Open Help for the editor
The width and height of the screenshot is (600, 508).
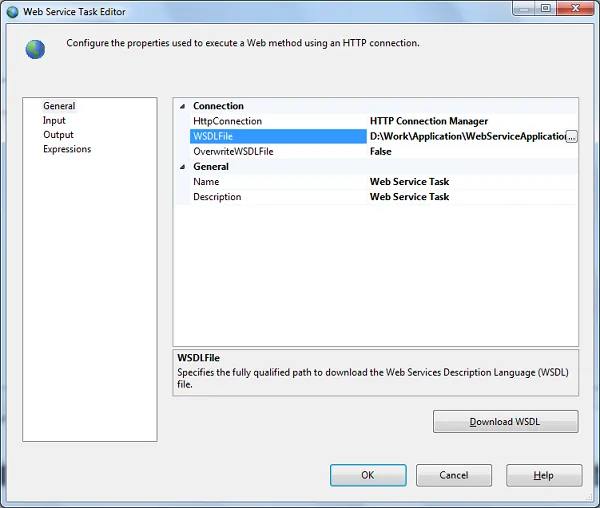(544, 475)
